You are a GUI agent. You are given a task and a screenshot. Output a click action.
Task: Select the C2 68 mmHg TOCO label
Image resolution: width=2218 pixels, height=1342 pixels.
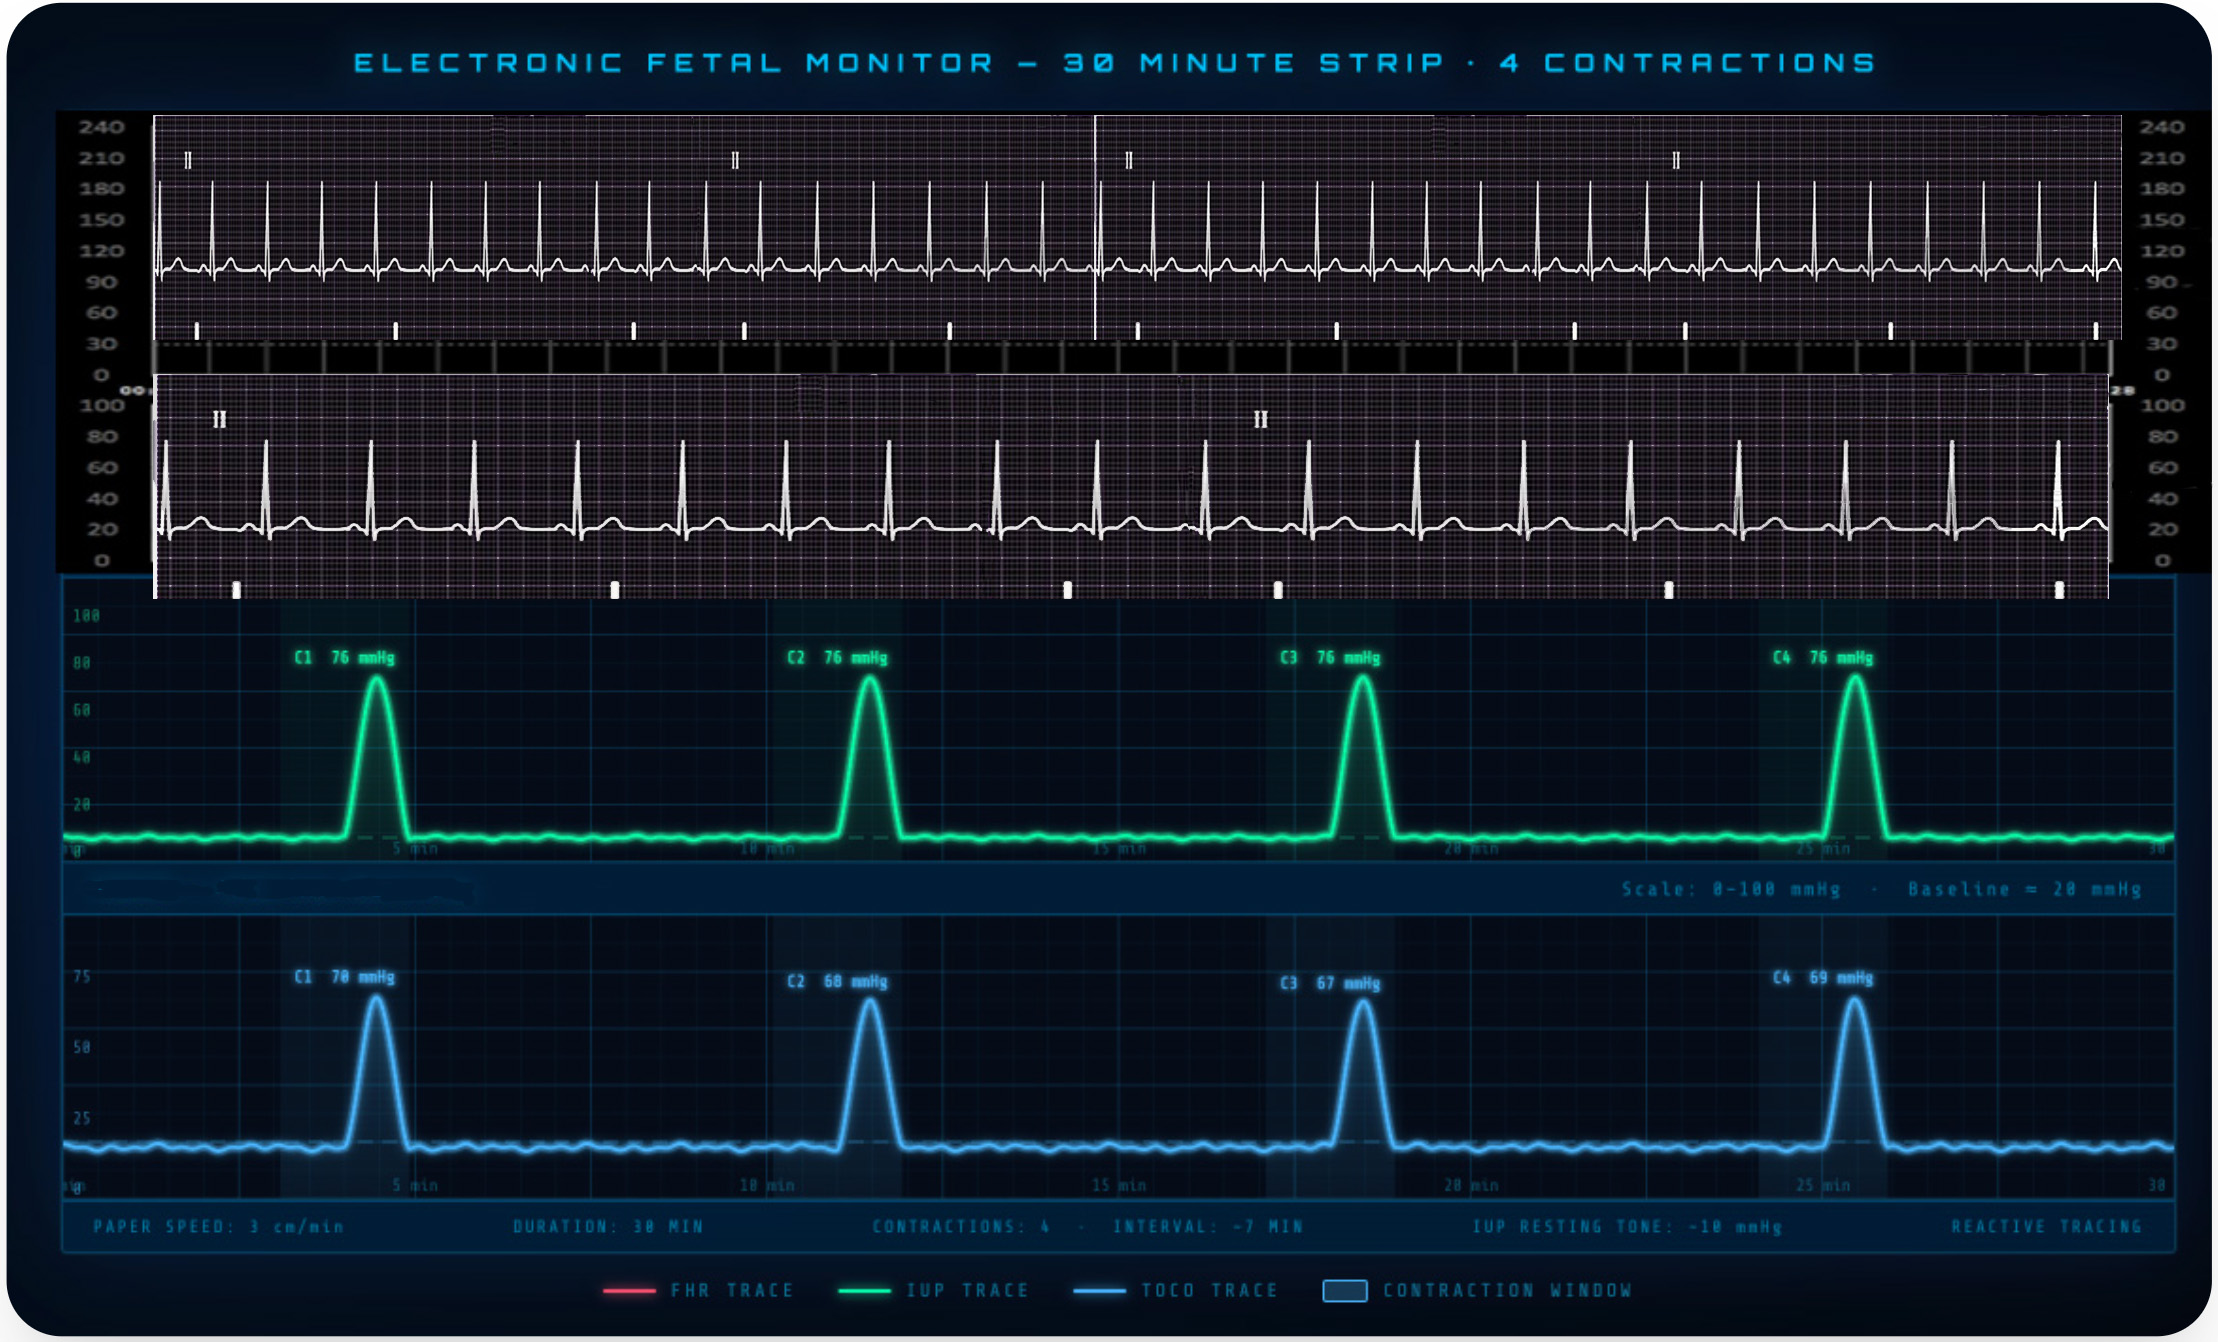(837, 980)
